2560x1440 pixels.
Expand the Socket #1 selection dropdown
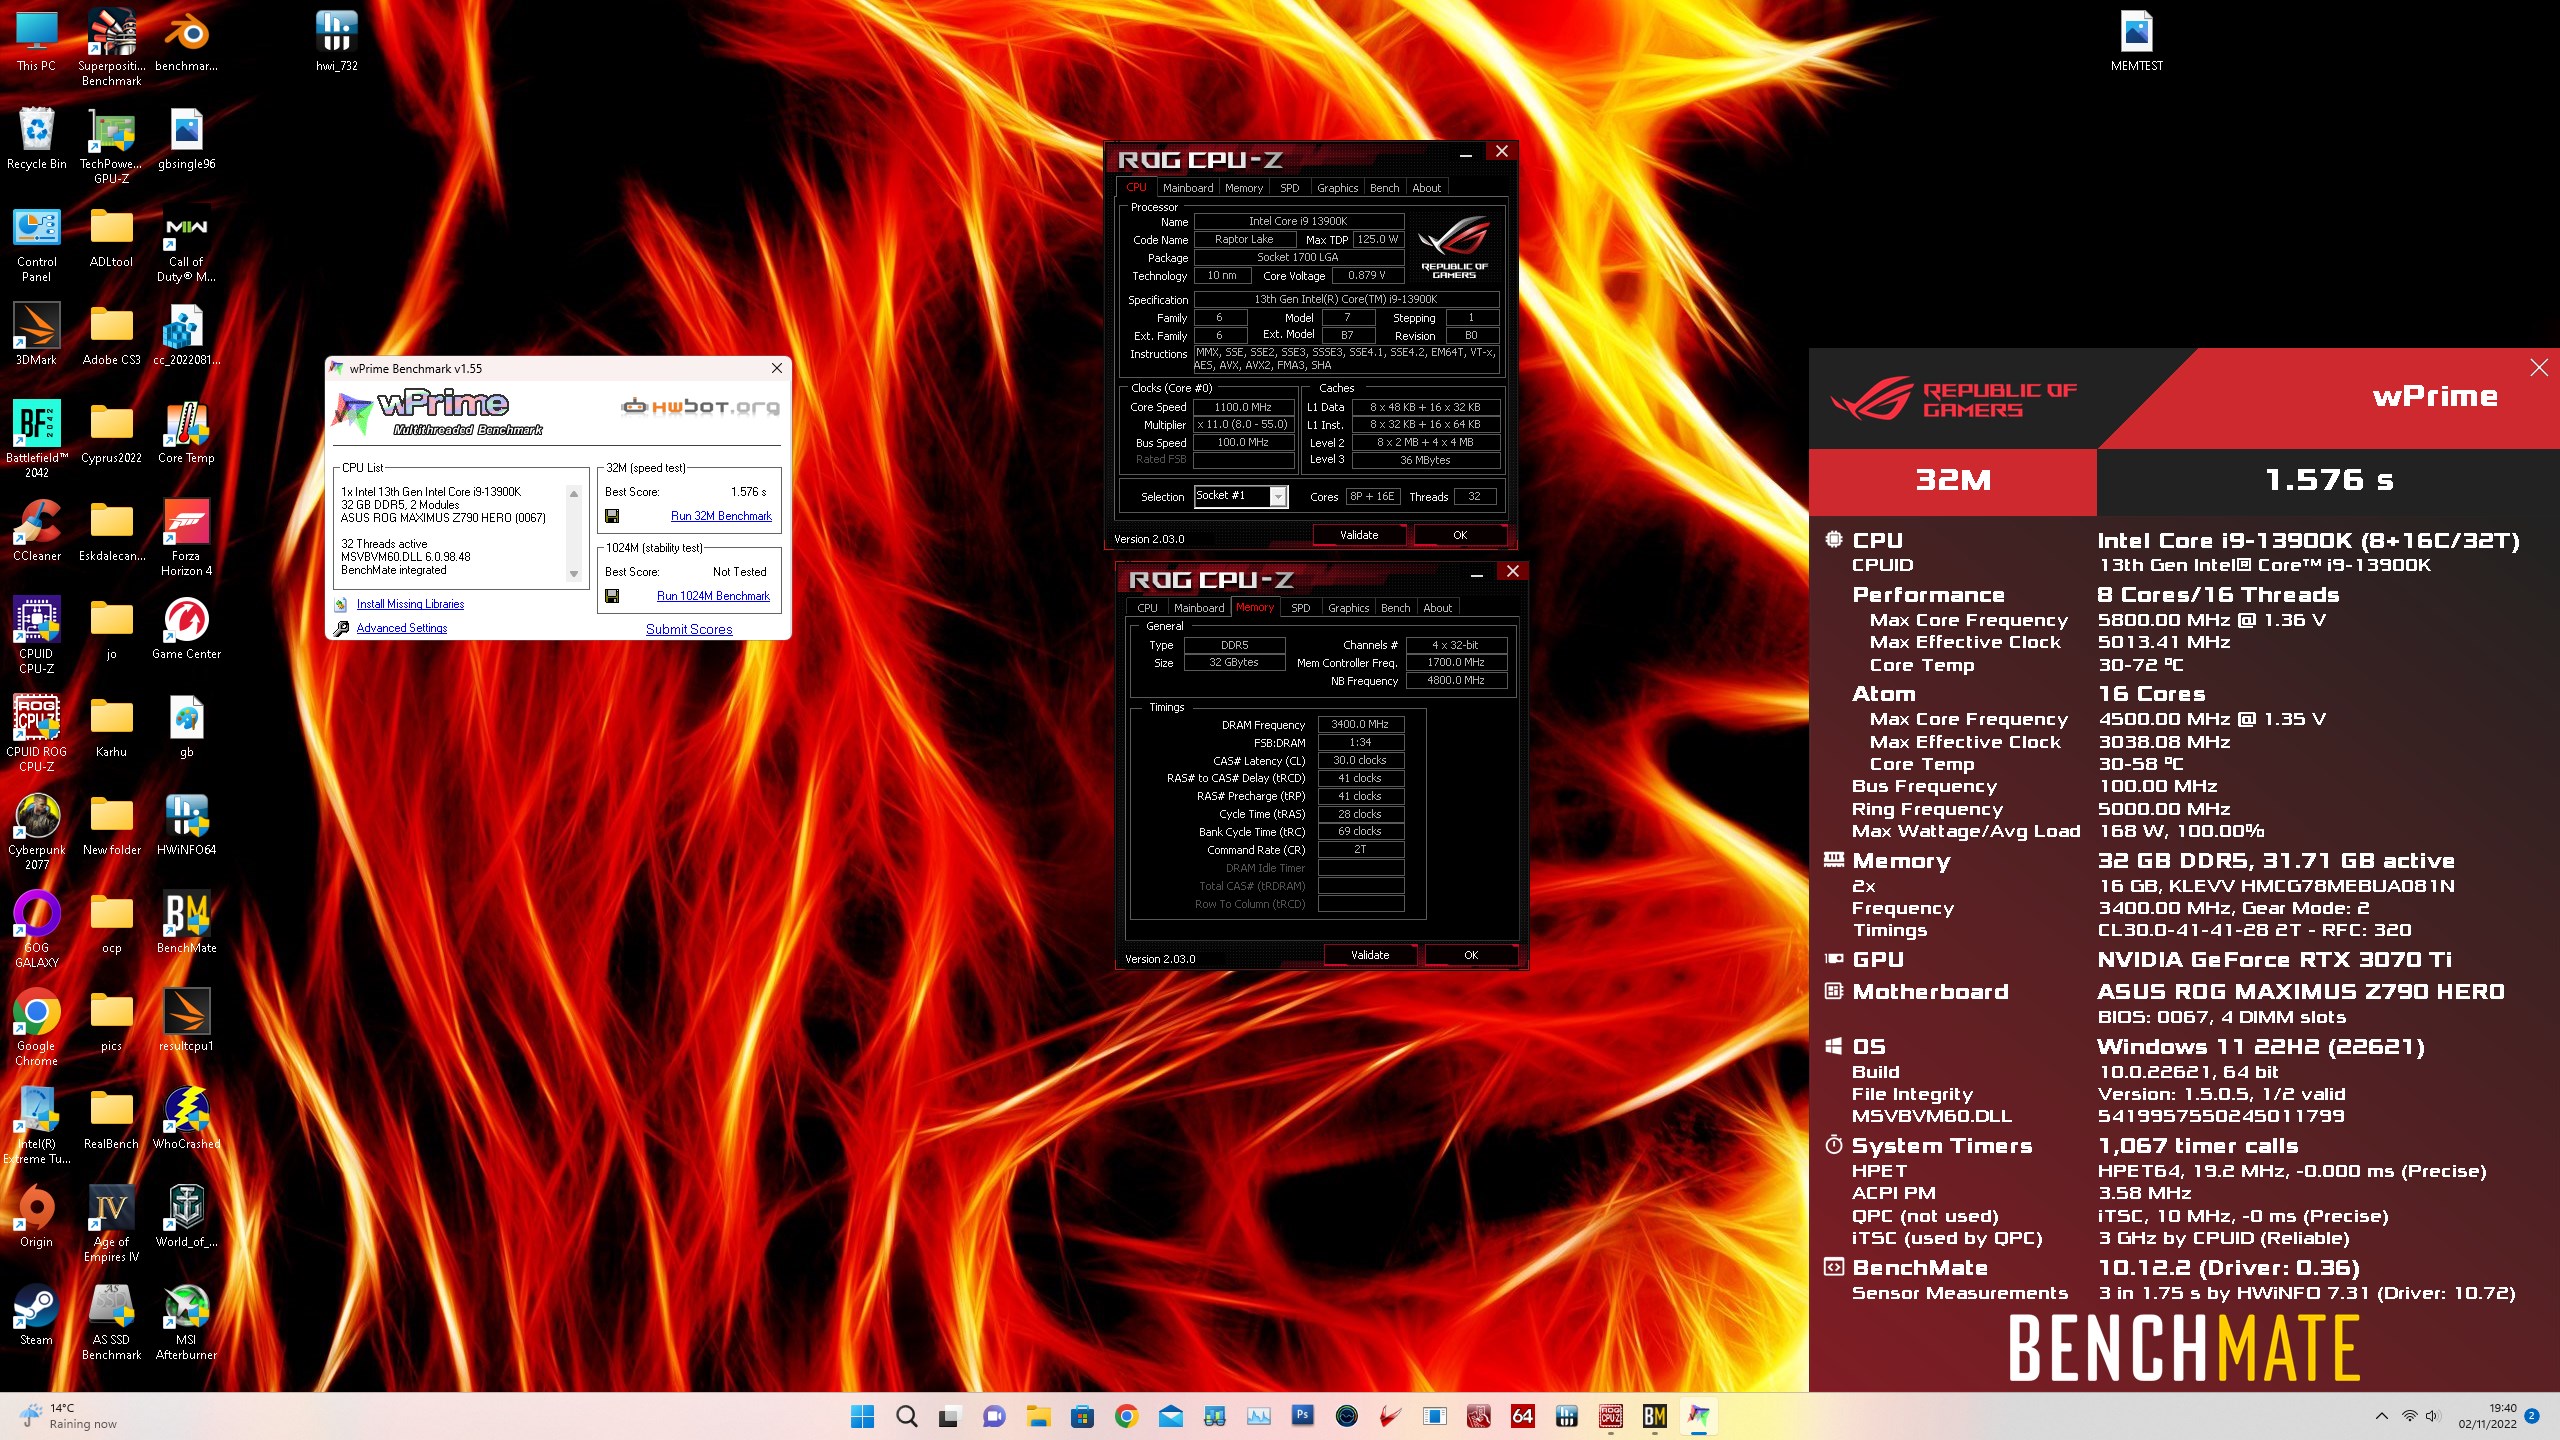(x=1278, y=496)
